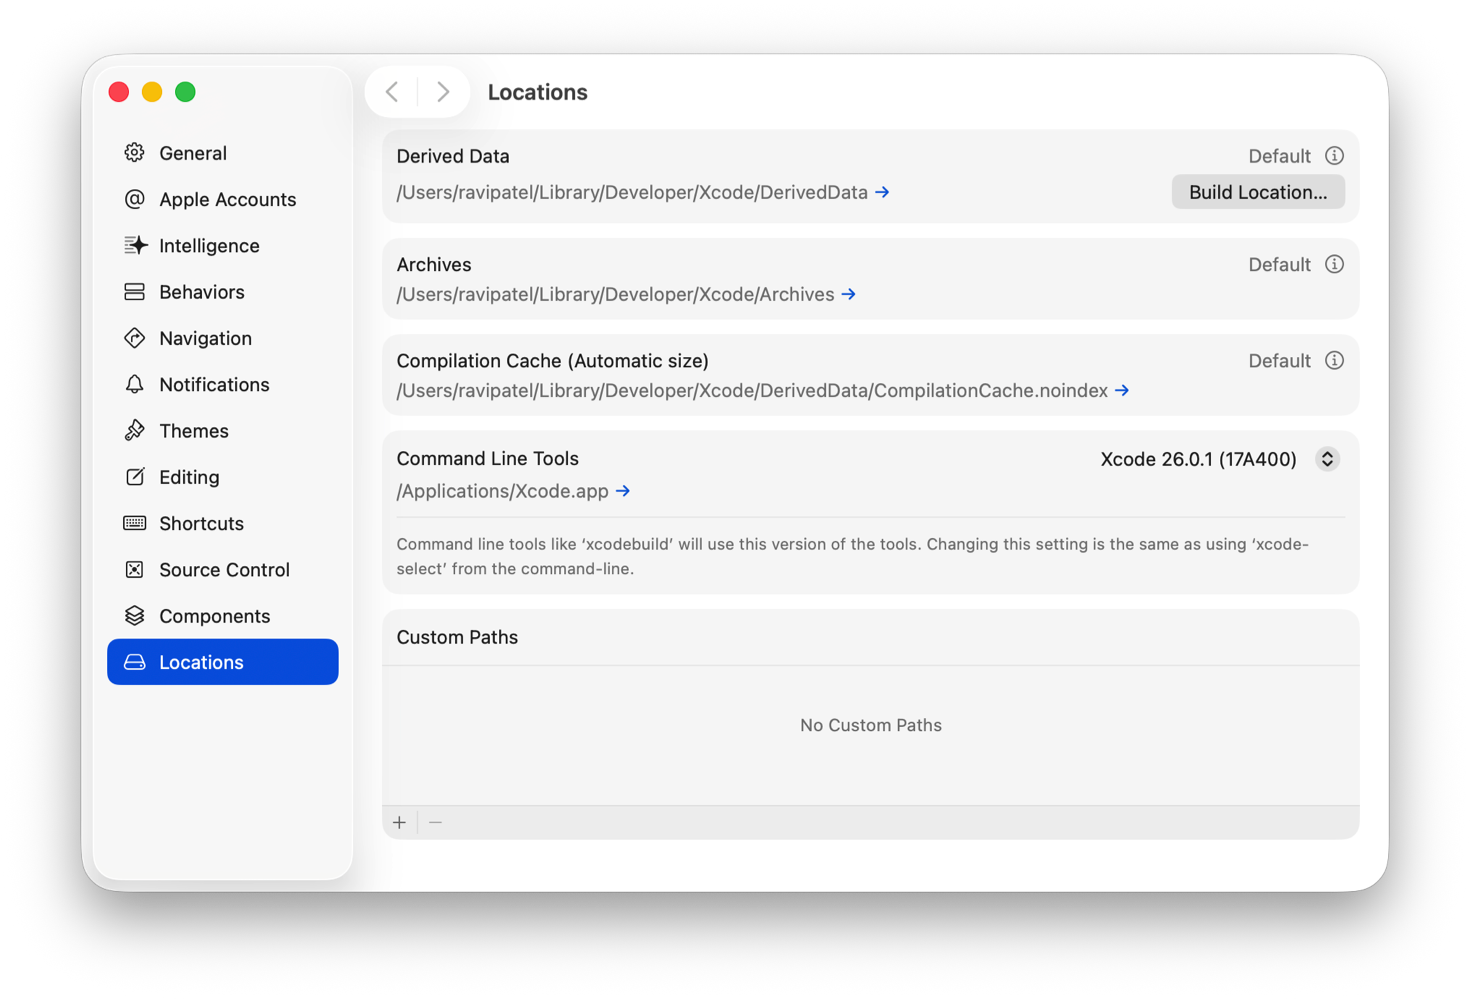
Task: Click the Intelligence sparkle icon
Action: (x=135, y=245)
